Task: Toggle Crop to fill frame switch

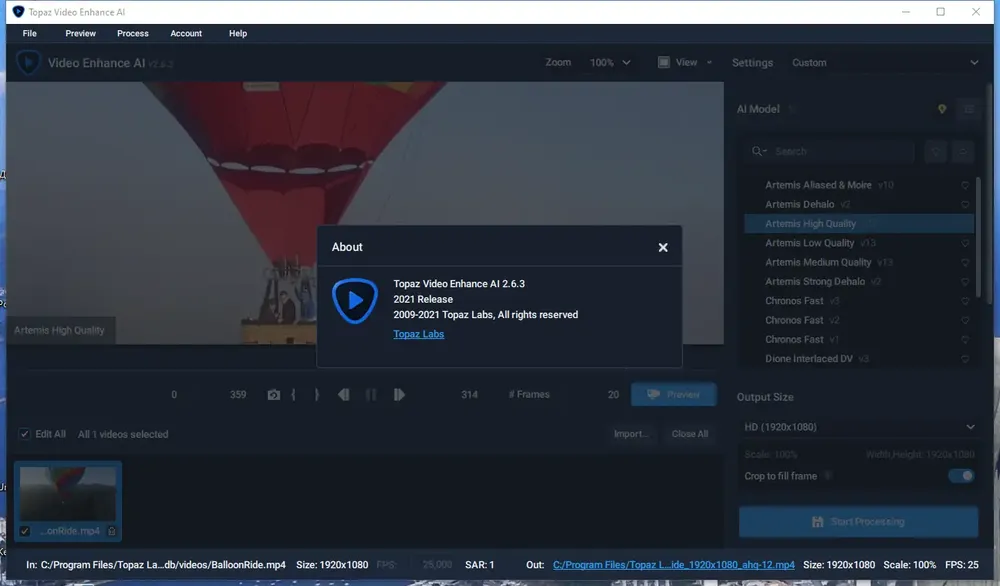Action: click(961, 476)
